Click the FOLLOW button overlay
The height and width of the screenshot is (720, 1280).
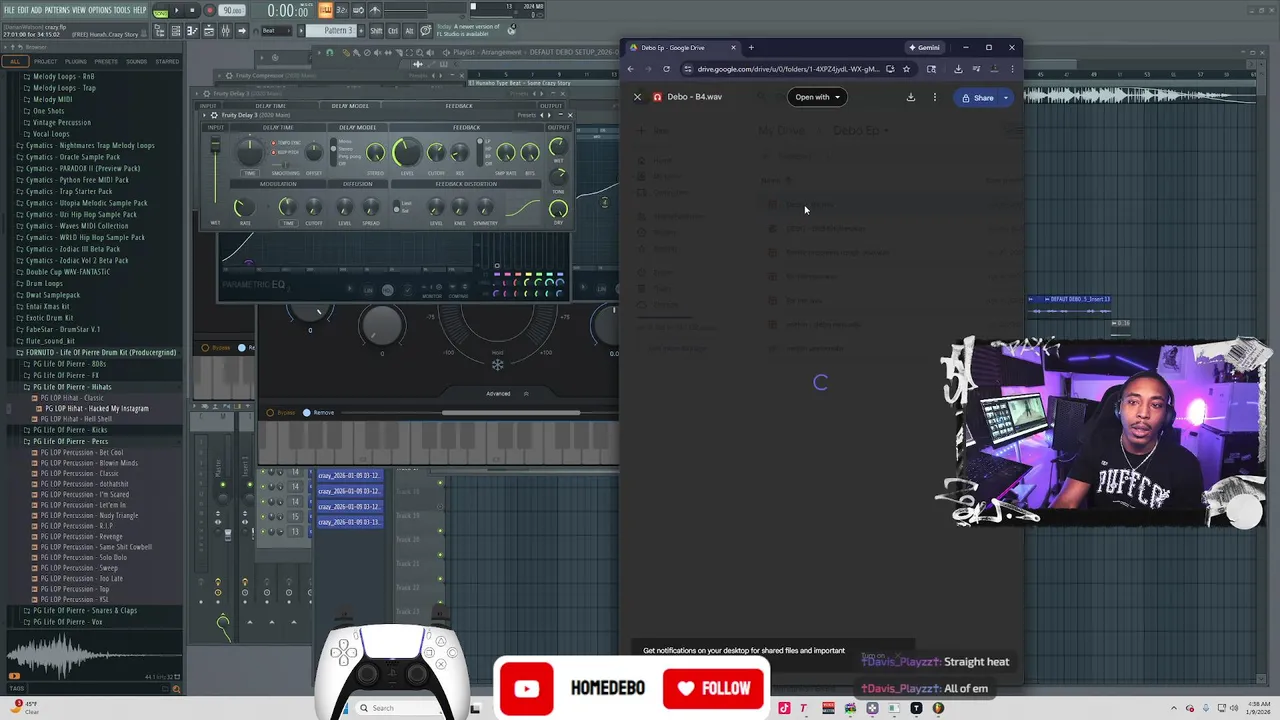point(714,688)
